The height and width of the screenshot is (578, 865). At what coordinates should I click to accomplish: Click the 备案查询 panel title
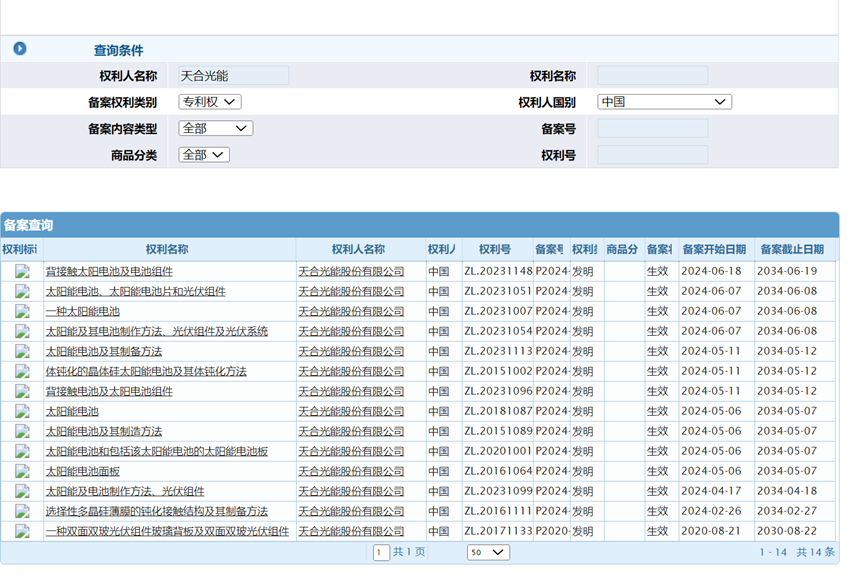[x=28, y=225]
